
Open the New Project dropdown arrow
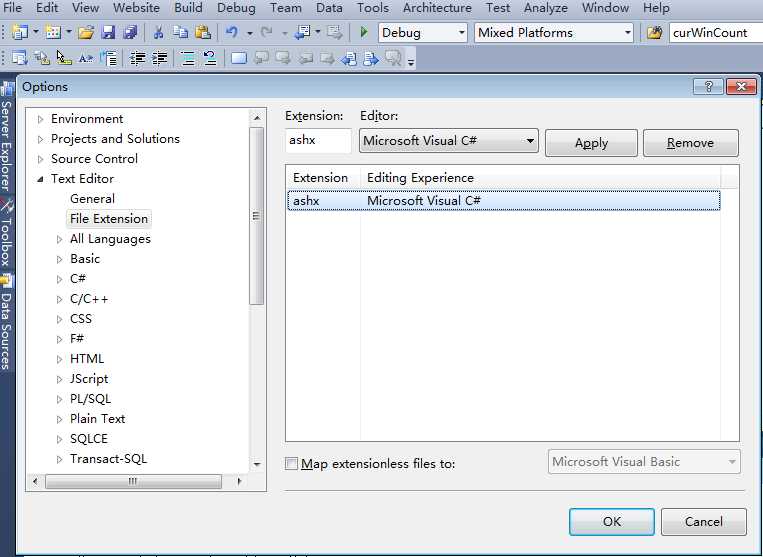(36, 33)
